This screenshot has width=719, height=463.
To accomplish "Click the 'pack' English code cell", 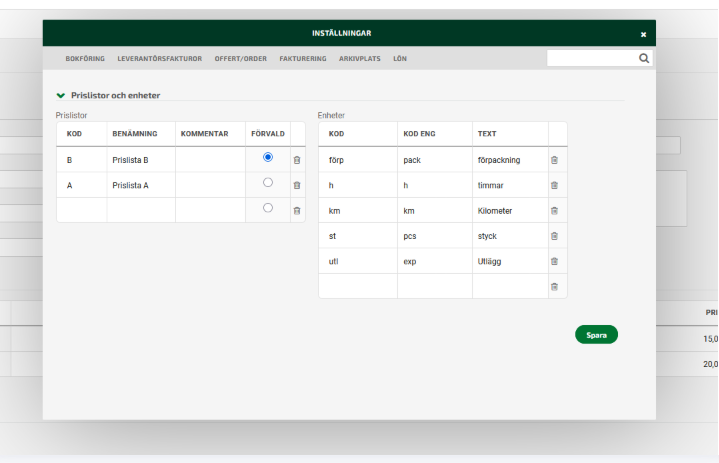I will pos(435,160).
